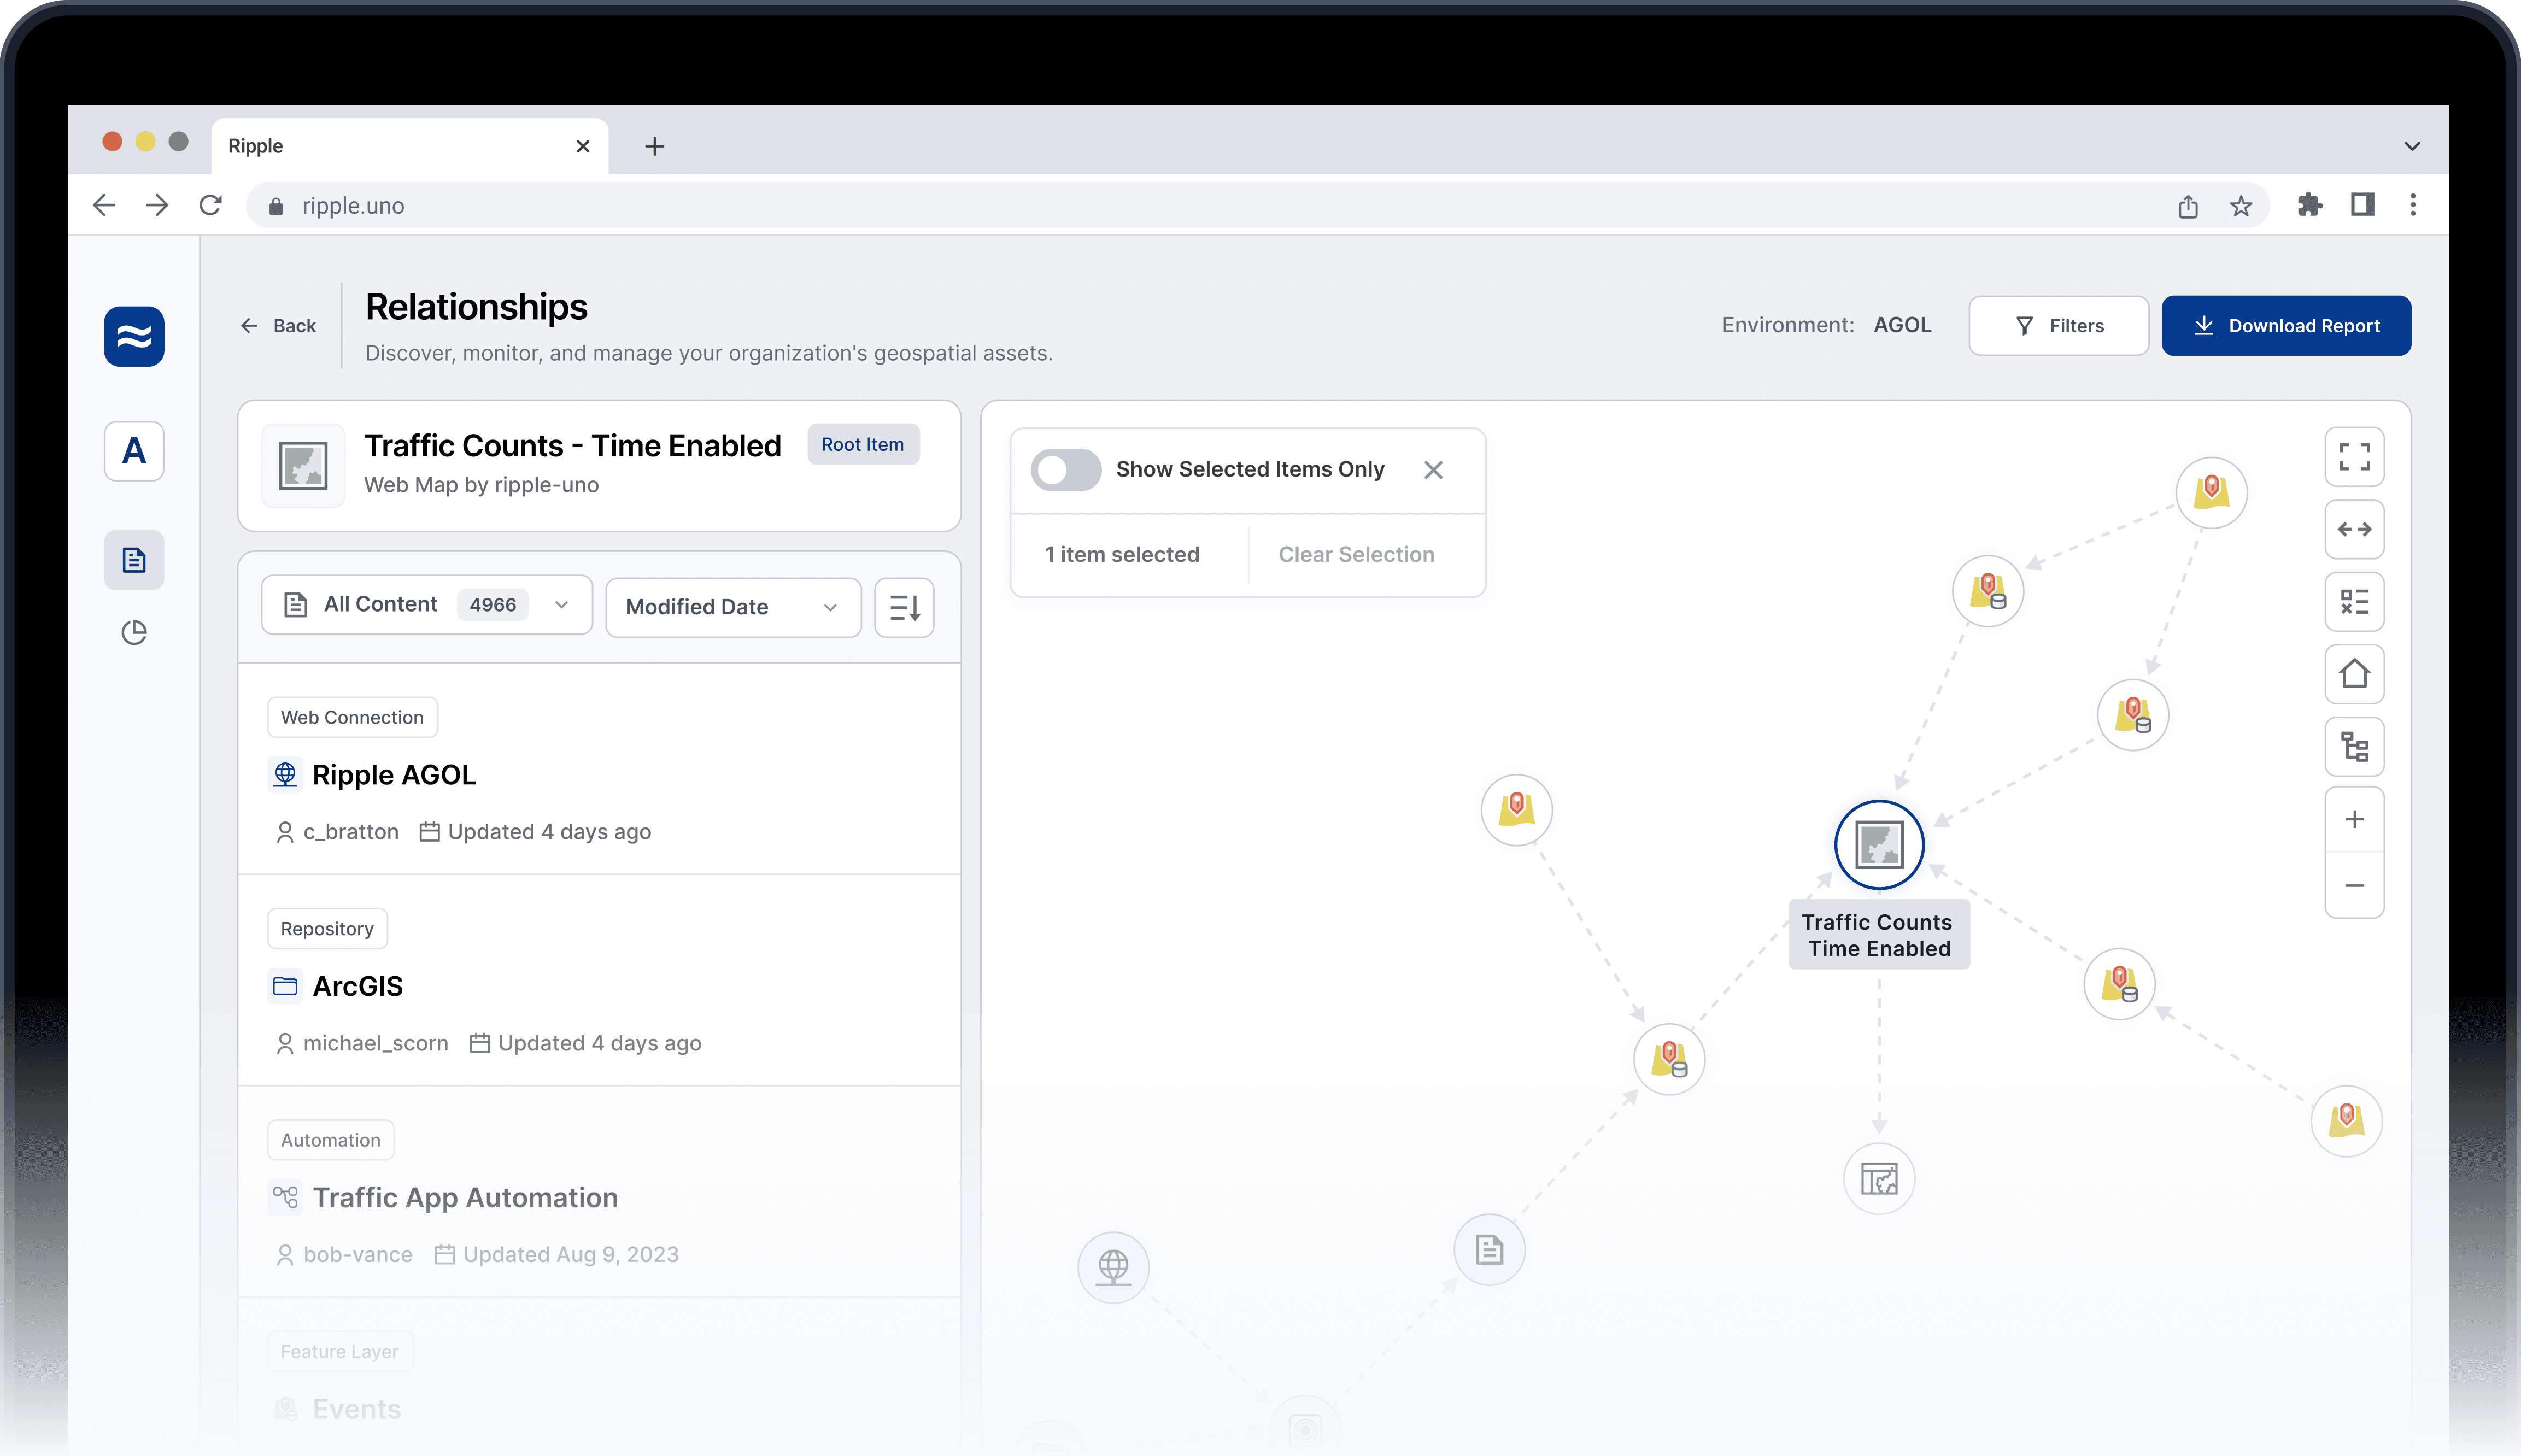The image size is (2521, 1456).
Task: Open the Traffic App Automation item
Action: point(599,1193)
